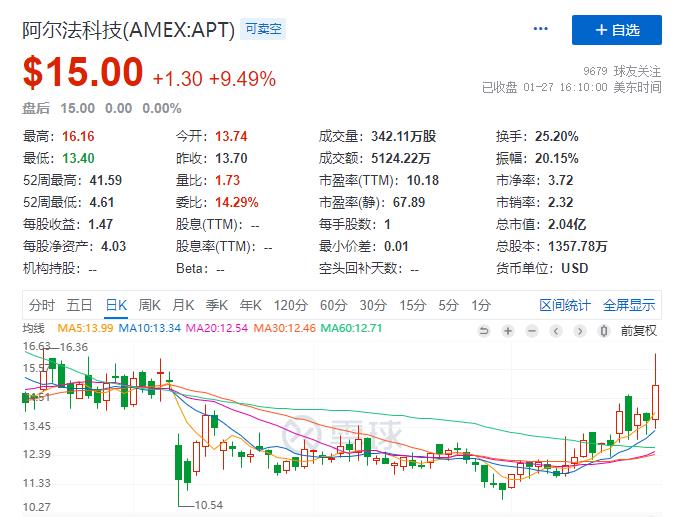Move chart left with left arrow icon
The height and width of the screenshot is (517, 680).
tap(556, 331)
